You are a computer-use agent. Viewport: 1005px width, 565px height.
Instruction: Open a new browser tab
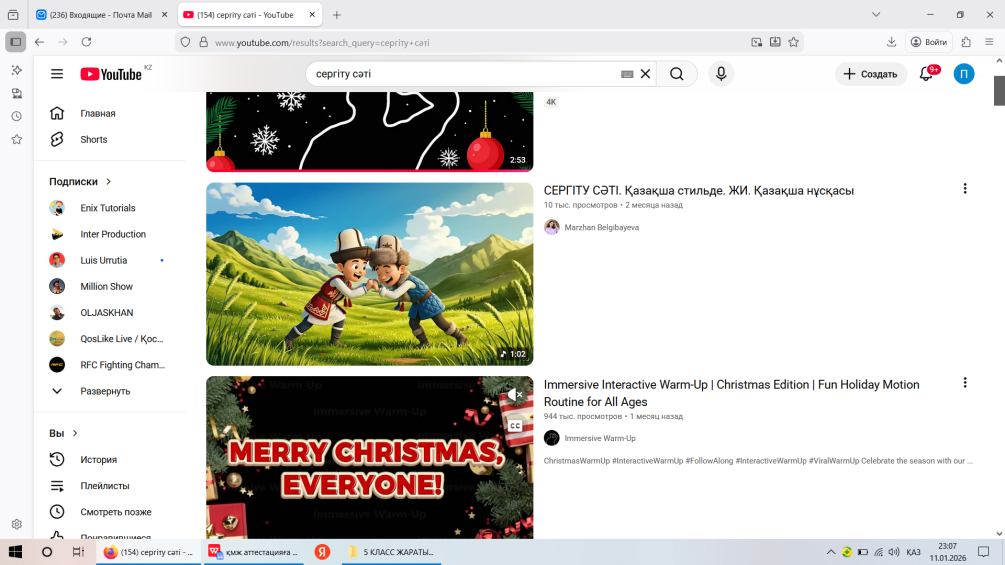tap(336, 15)
